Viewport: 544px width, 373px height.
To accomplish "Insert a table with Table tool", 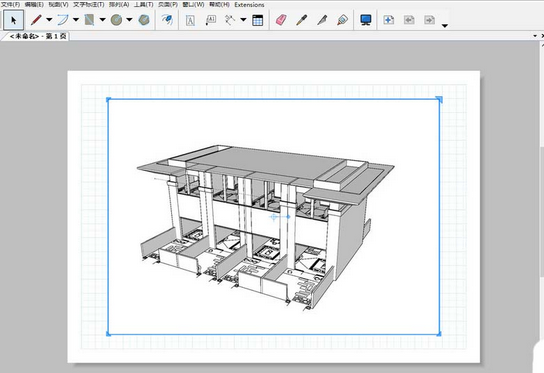I will 257,20.
